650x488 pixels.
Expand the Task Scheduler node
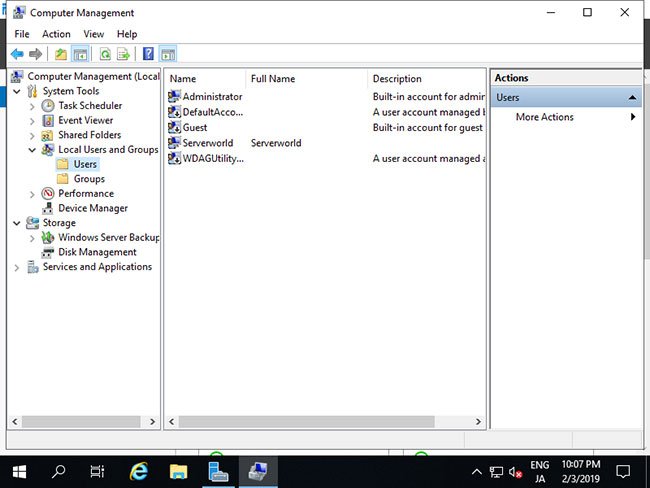click(x=32, y=106)
